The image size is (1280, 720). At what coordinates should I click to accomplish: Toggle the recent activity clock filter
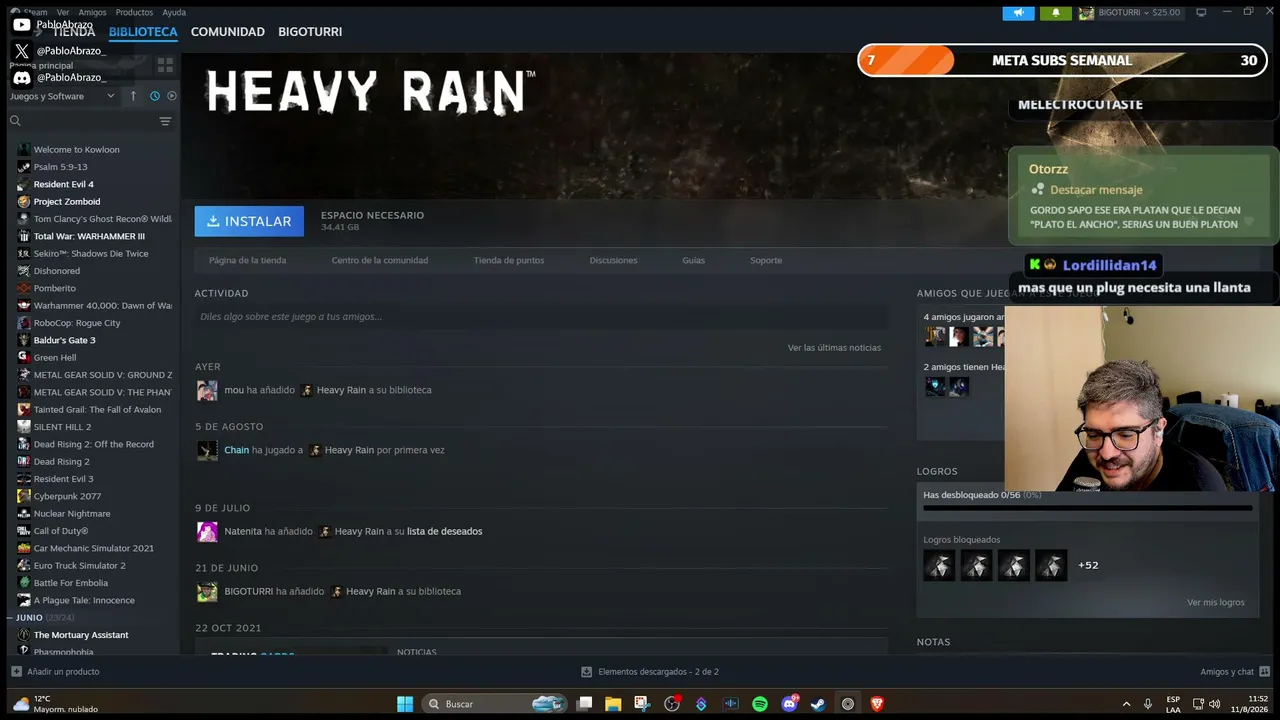pos(155,96)
